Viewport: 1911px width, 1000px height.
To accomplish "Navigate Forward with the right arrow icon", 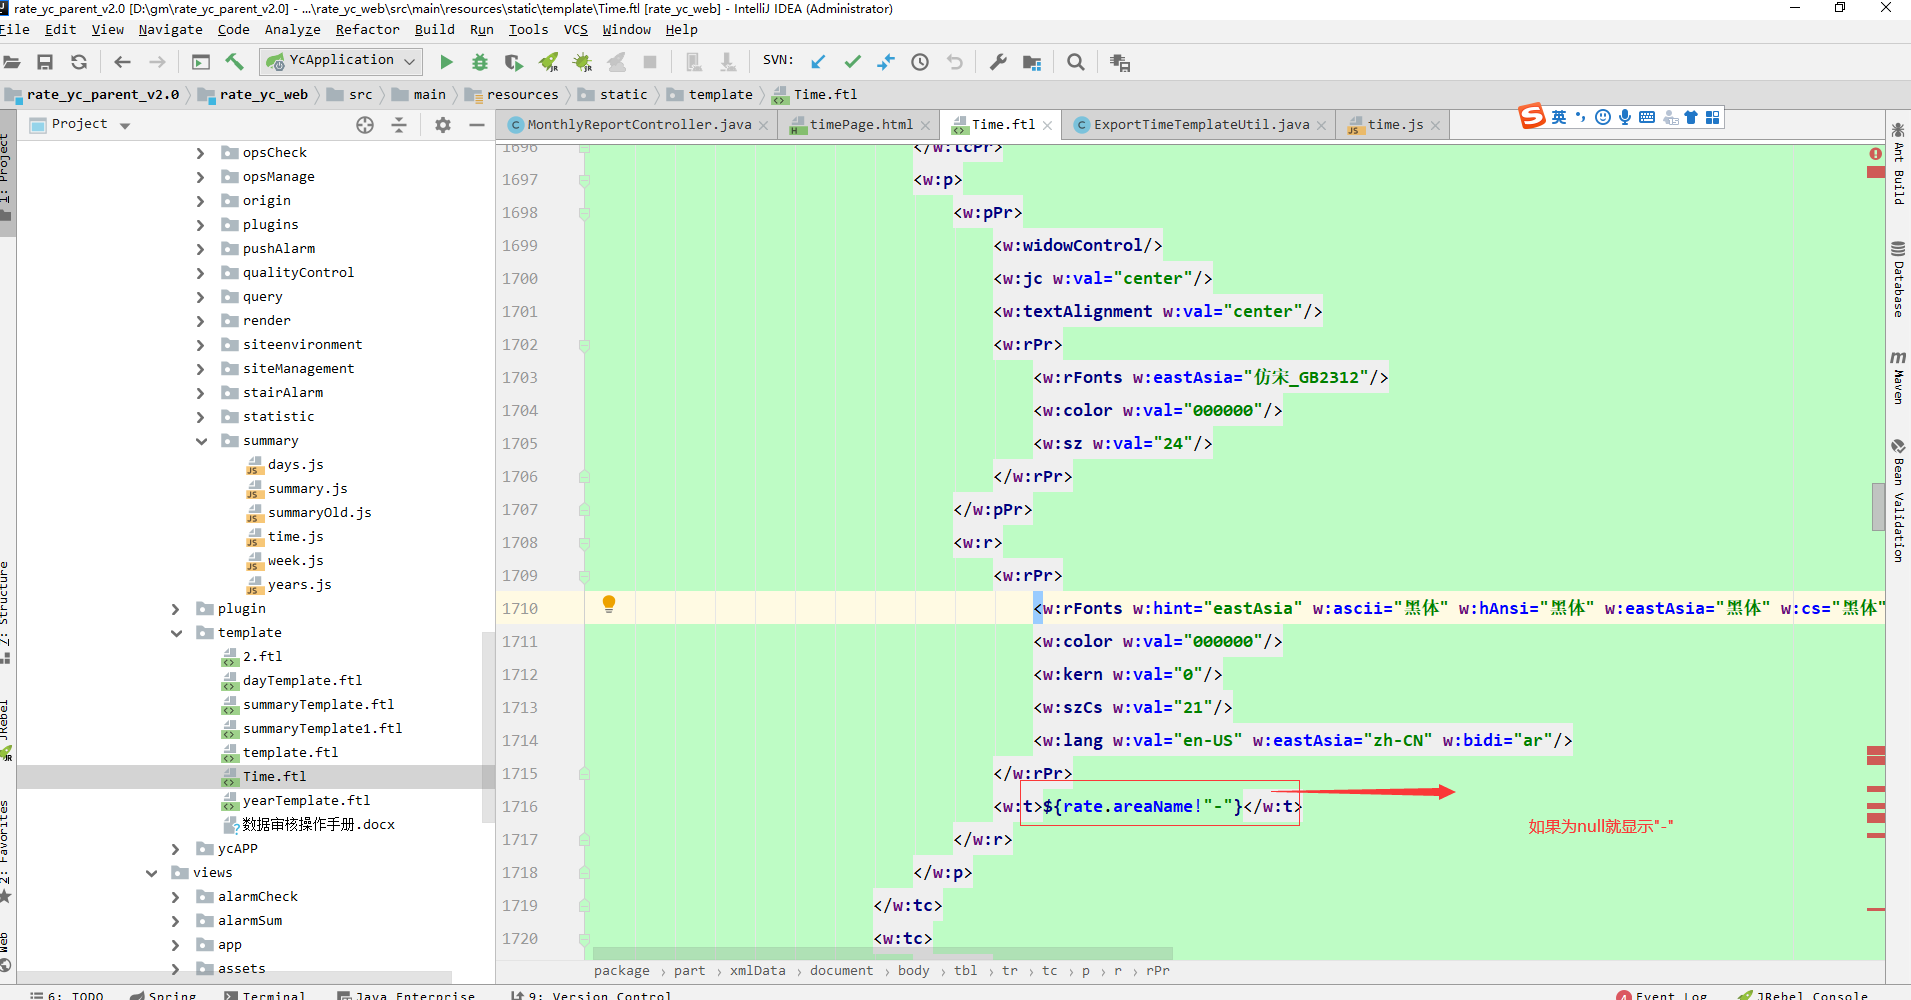I will 157,62.
